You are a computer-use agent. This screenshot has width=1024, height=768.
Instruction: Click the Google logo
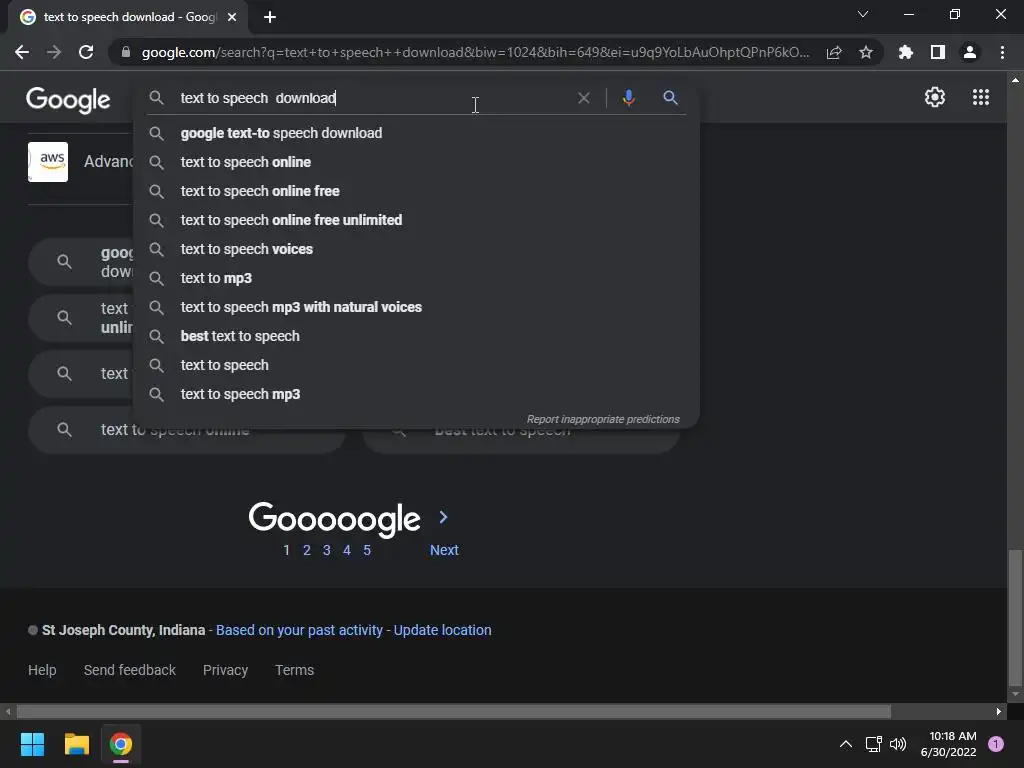[x=68, y=99]
